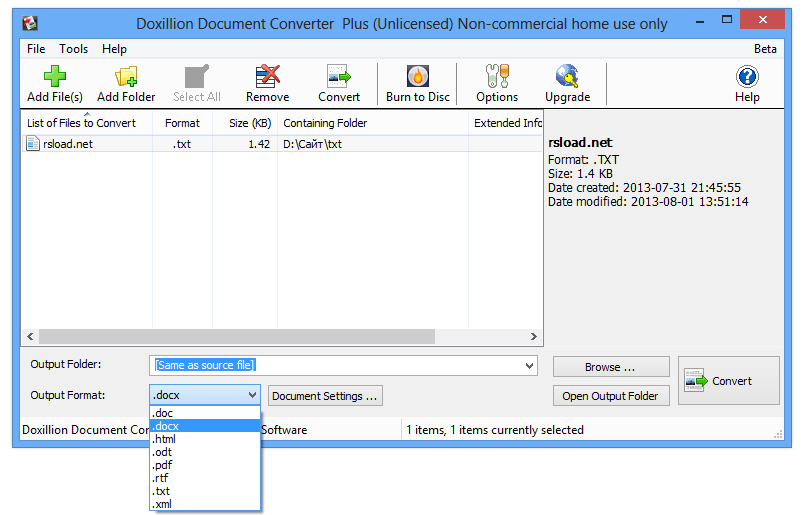Open Options with the tools icon

tap(497, 76)
